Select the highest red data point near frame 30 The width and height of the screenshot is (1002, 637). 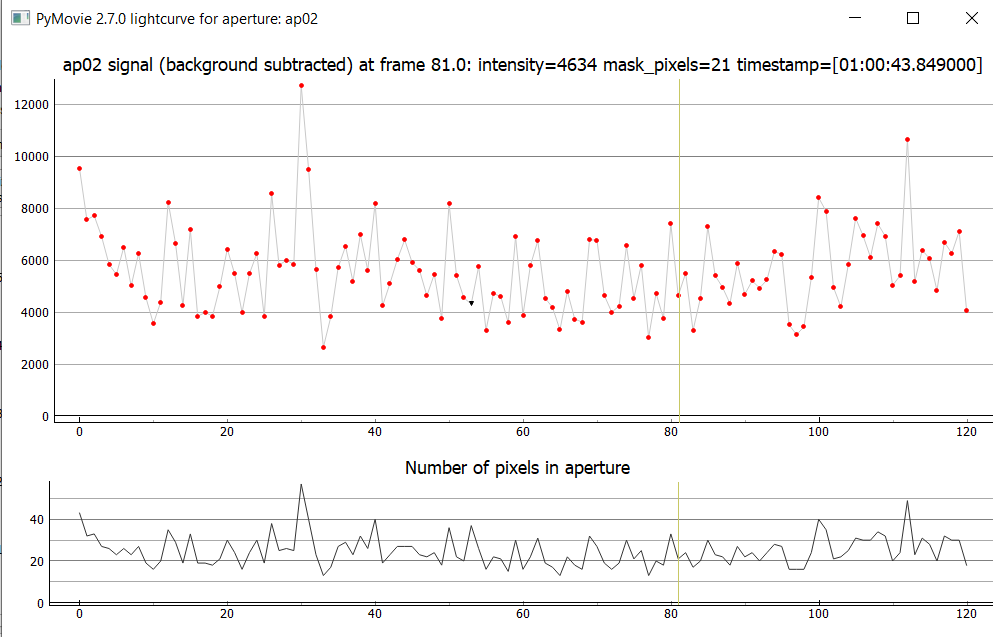tap(301, 86)
